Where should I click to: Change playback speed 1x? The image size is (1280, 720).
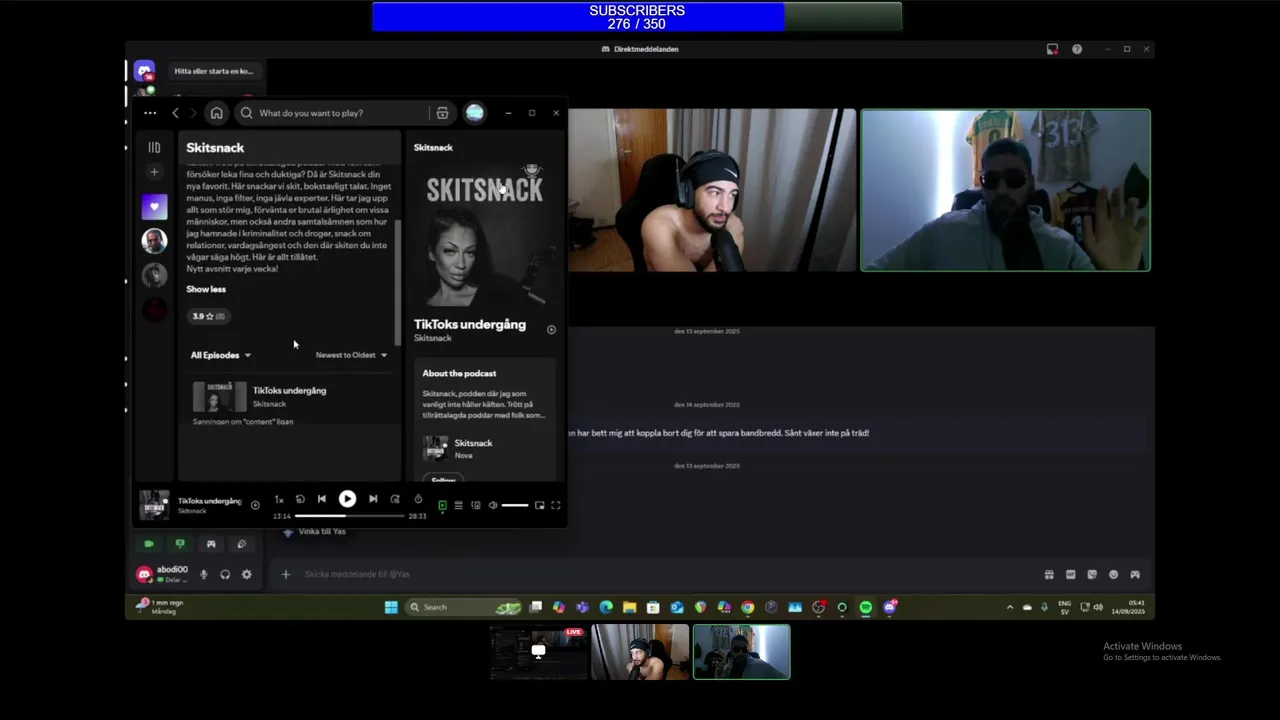point(279,499)
